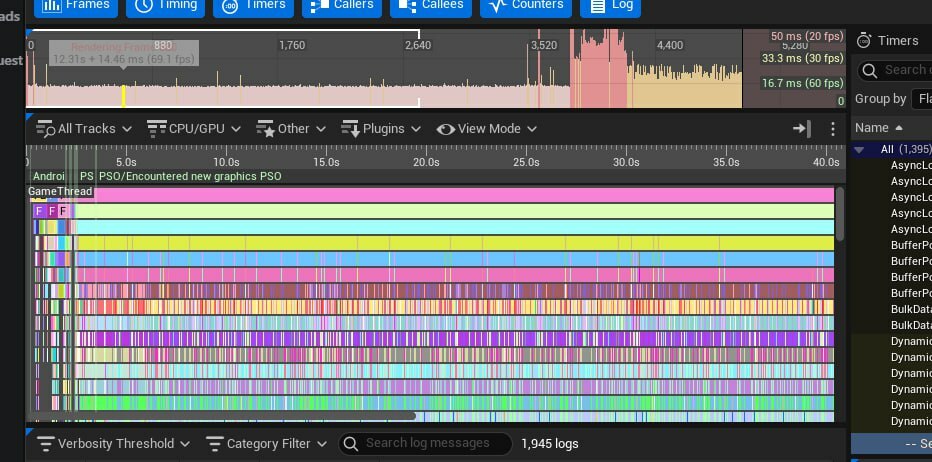Expand the View Mode dropdown
Viewport: 932px width, 462px height.
coord(487,129)
